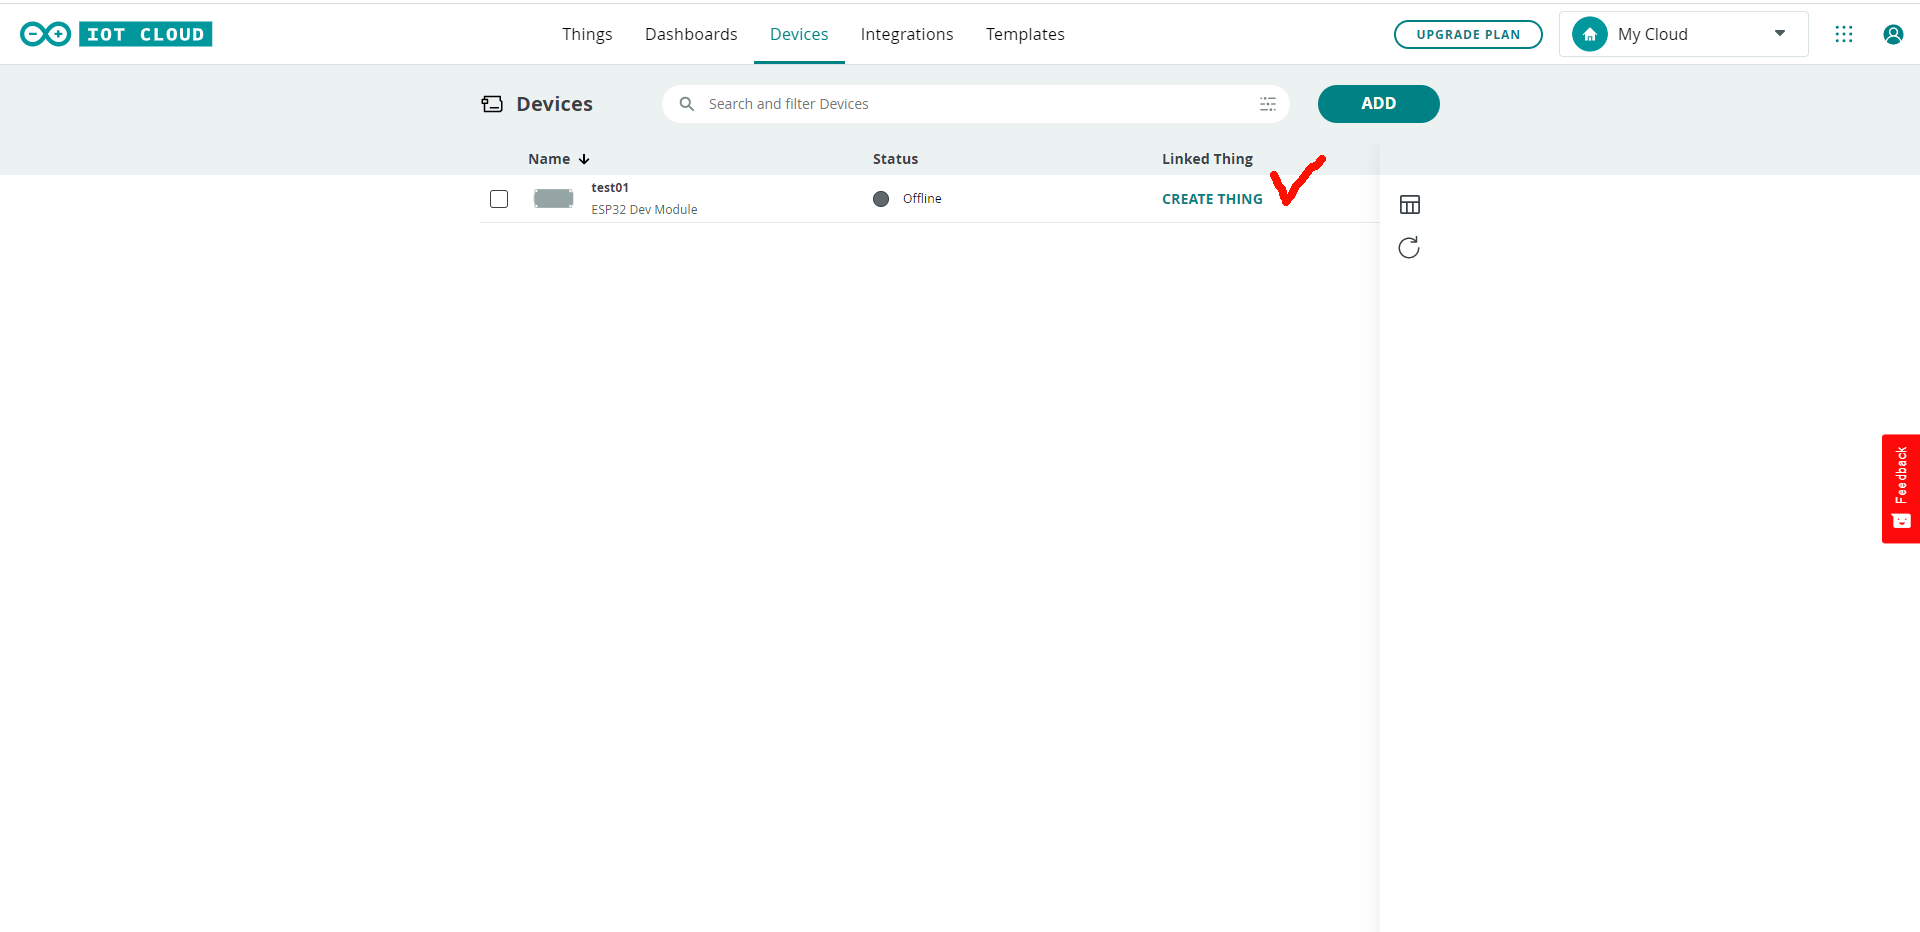Refresh the devices list
Viewport: 1920px width, 932px height.
pos(1409,248)
